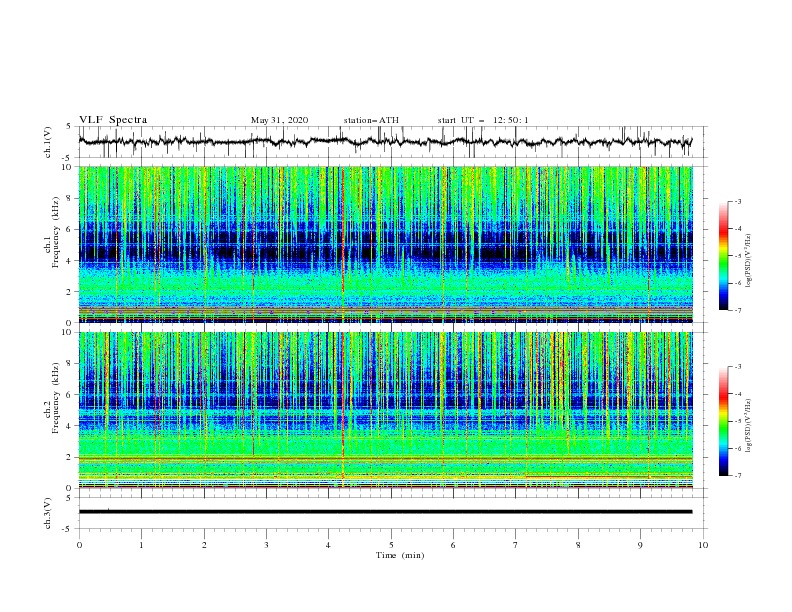The image size is (792, 612).
Task: Click the ch.3 flat black trace
Action: click(386, 512)
